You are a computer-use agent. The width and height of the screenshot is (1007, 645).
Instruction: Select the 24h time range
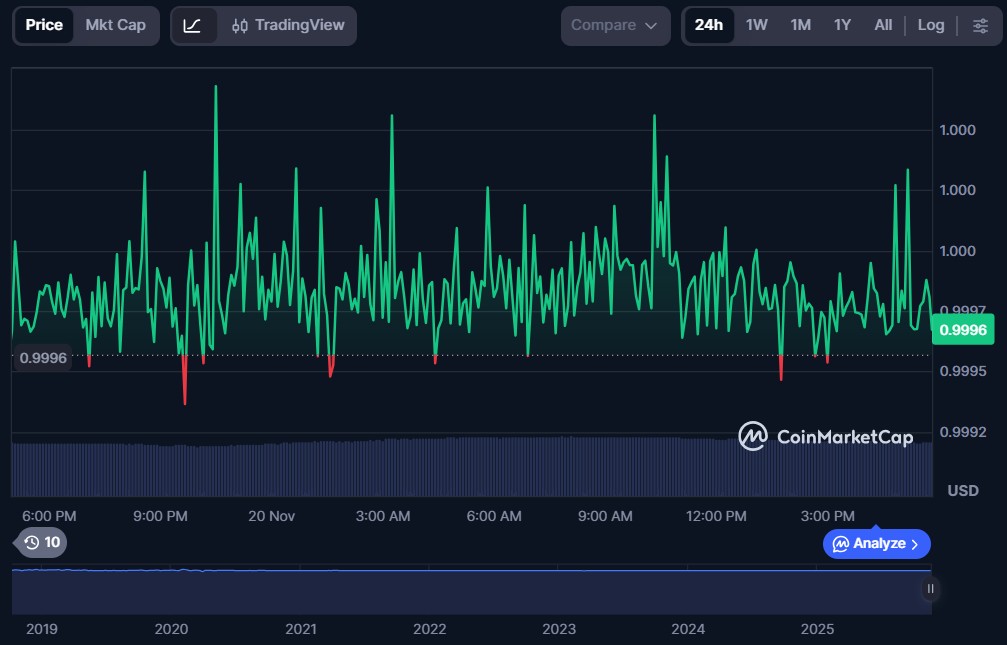(x=708, y=26)
